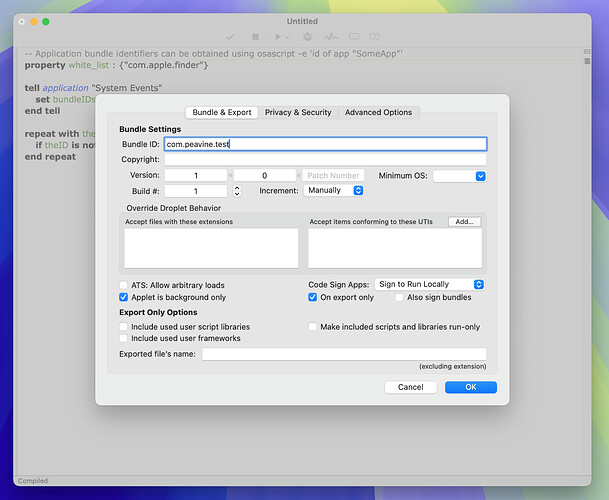This screenshot has height=500, width=609.
Task: Open the Run options chevron beside play
Action: pyautogui.click(x=287, y=37)
